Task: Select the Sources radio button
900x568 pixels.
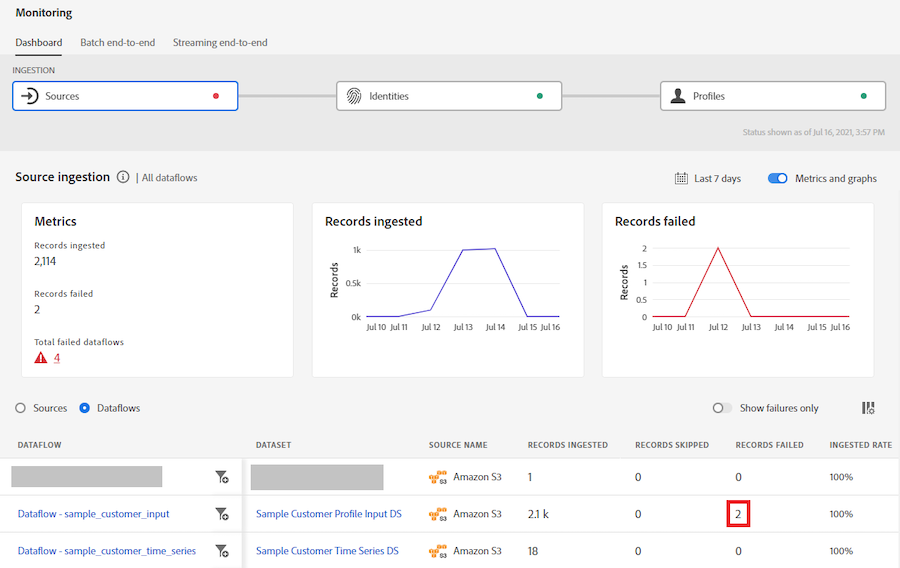Action: click(x=21, y=408)
